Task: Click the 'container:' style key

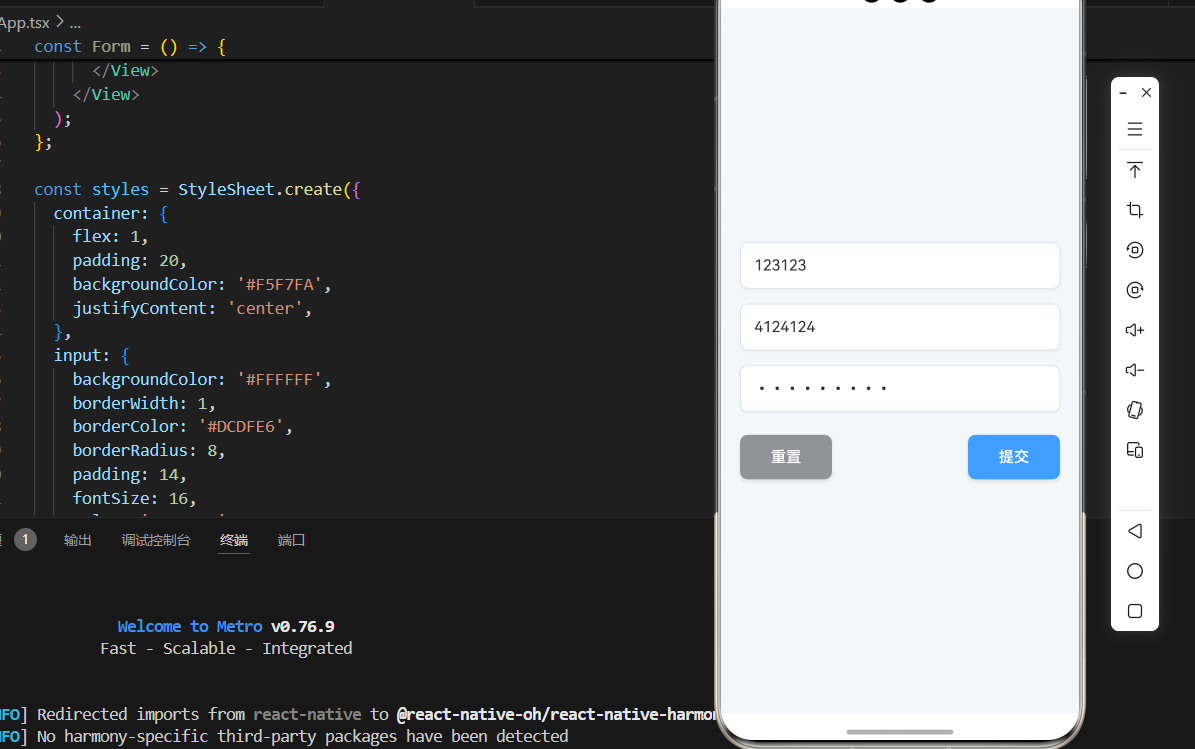Action: pyautogui.click(x=101, y=213)
